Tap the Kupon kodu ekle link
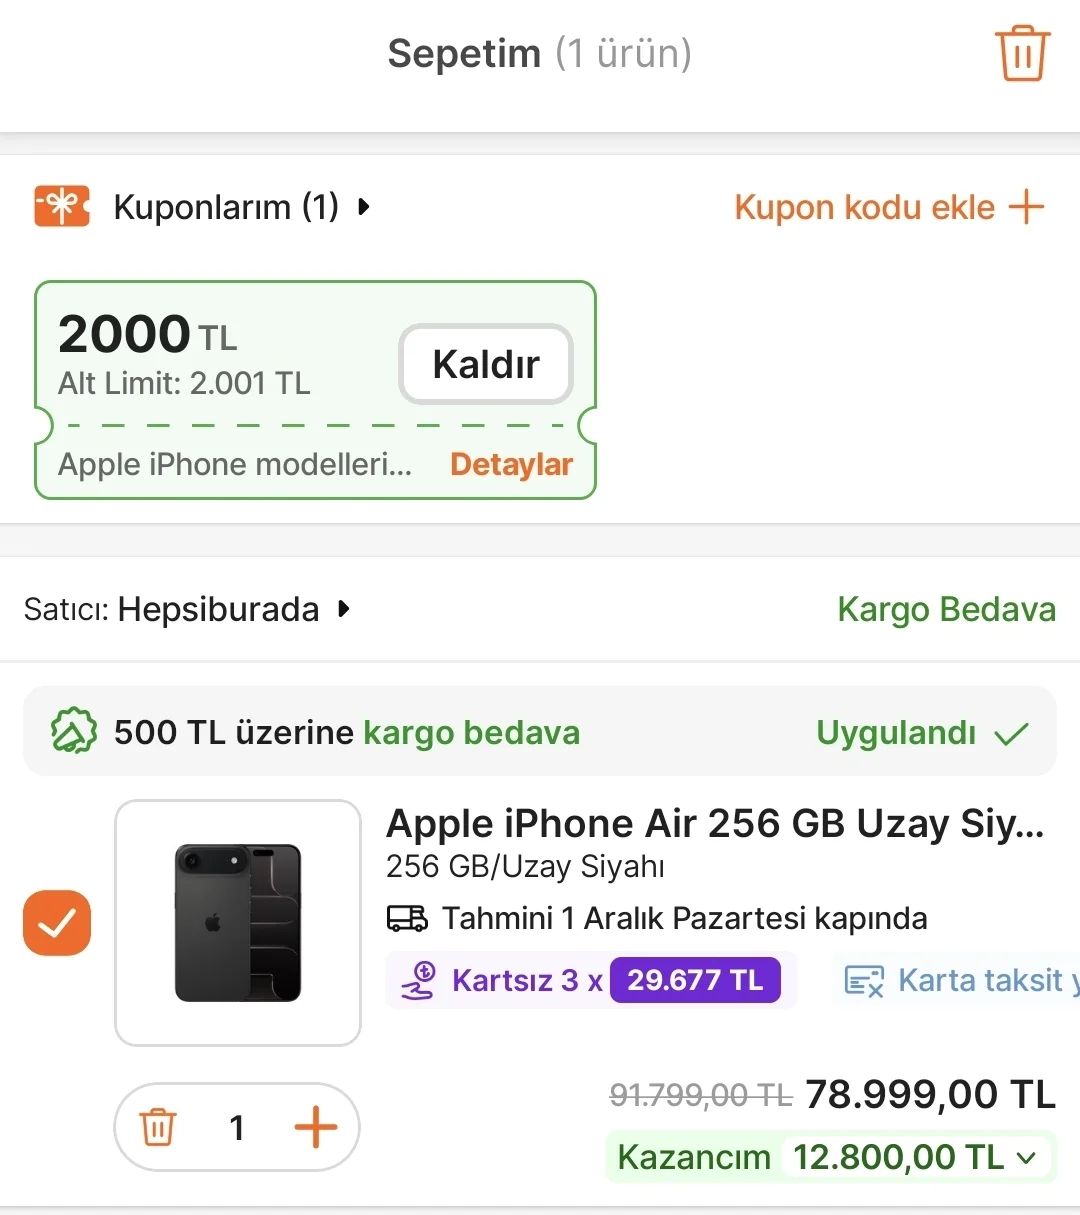The height and width of the screenshot is (1215, 1080). click(864, 207)
